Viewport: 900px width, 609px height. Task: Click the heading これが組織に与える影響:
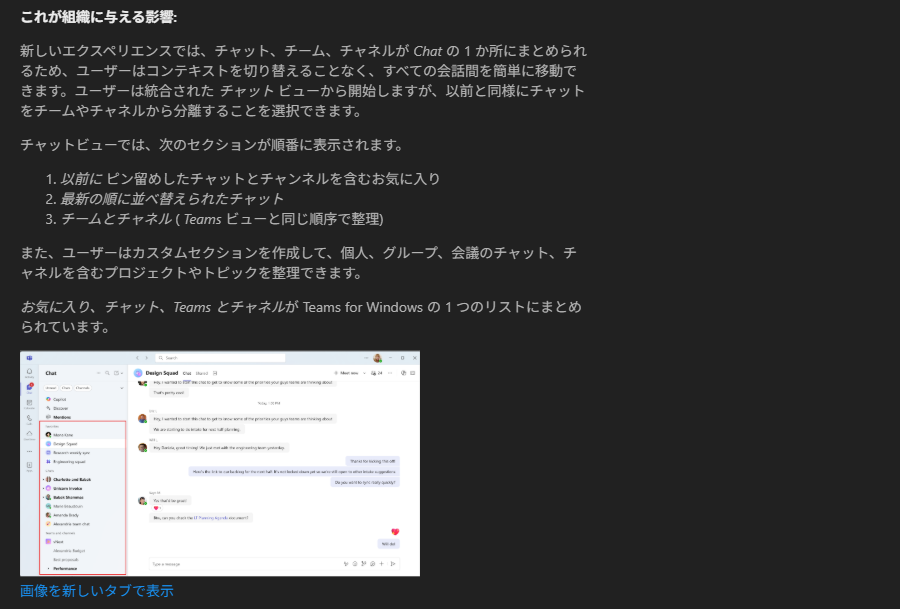click(99, 17)
